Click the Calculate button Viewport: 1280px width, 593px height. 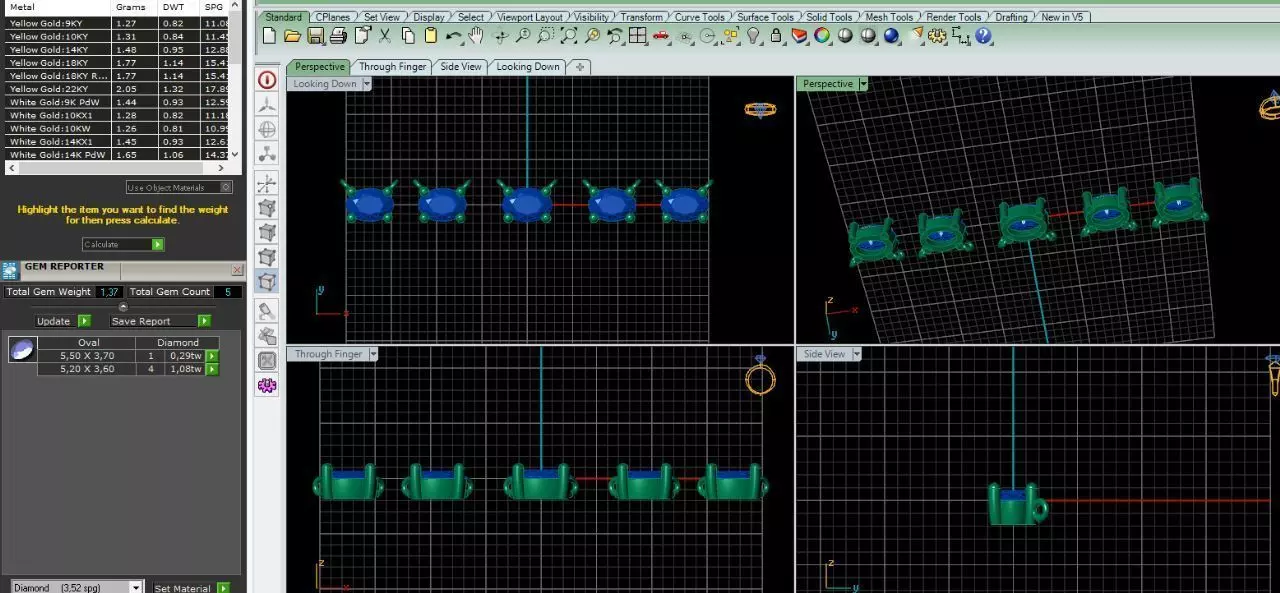pyautogui.click(x=123, y=244)
